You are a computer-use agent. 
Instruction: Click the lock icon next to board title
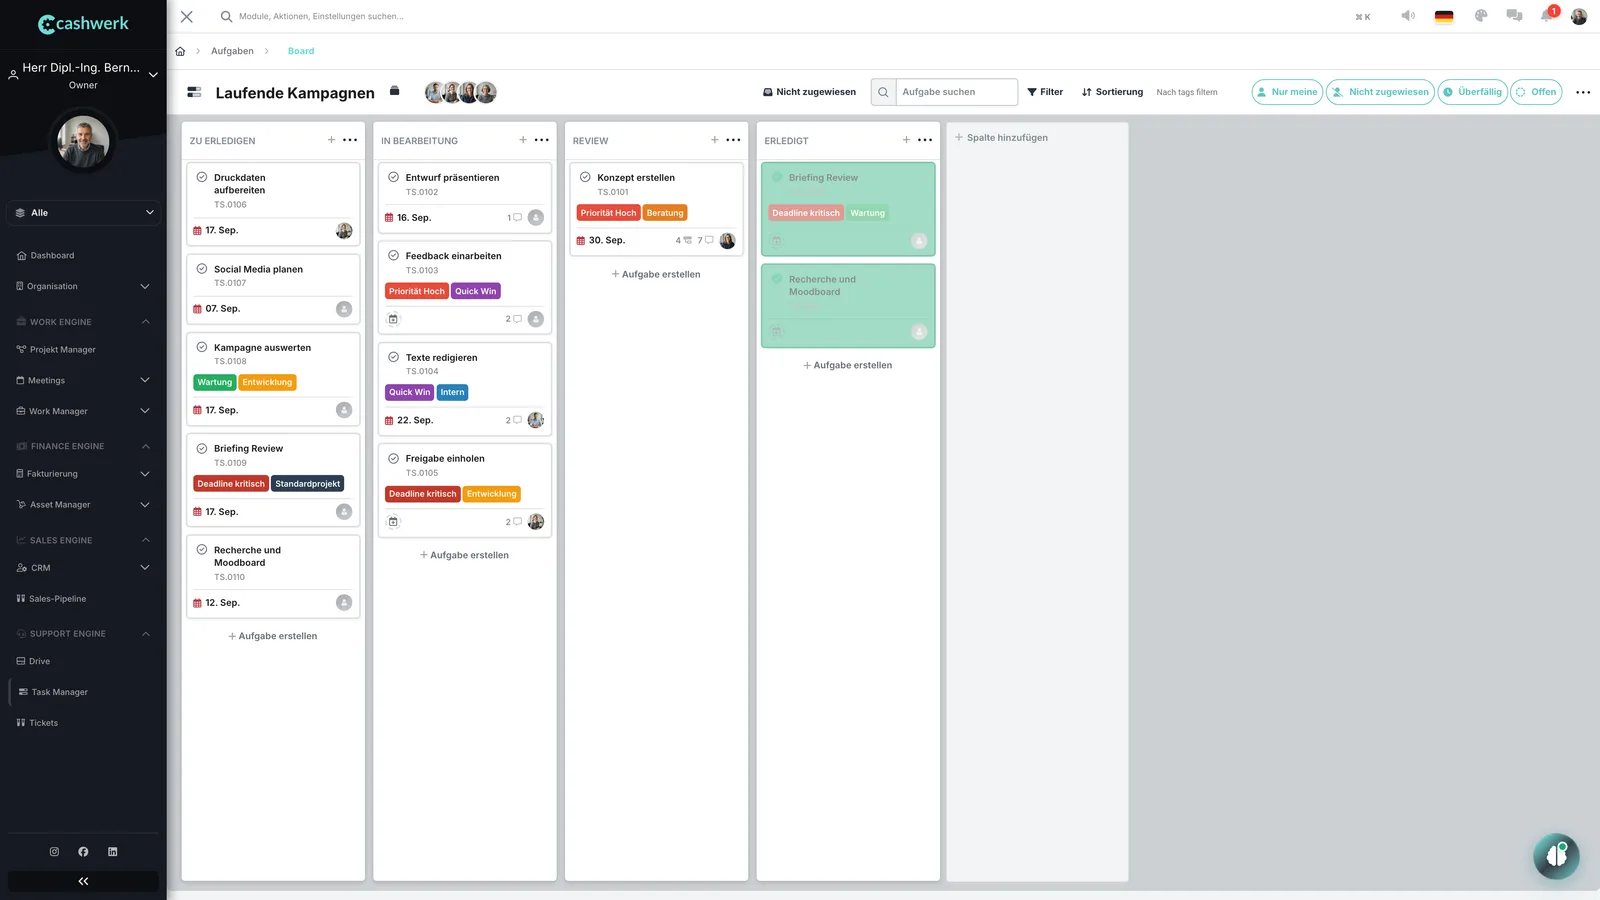pyautogui.click(x=394, y=91)
